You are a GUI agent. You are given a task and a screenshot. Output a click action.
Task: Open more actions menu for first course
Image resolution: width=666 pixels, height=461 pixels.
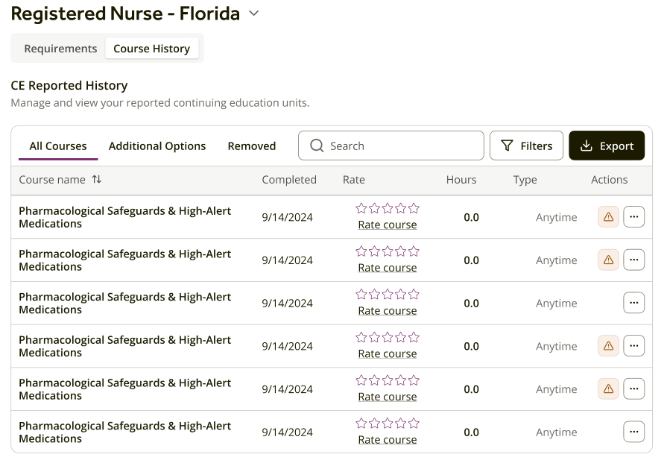tap(634, 217)
